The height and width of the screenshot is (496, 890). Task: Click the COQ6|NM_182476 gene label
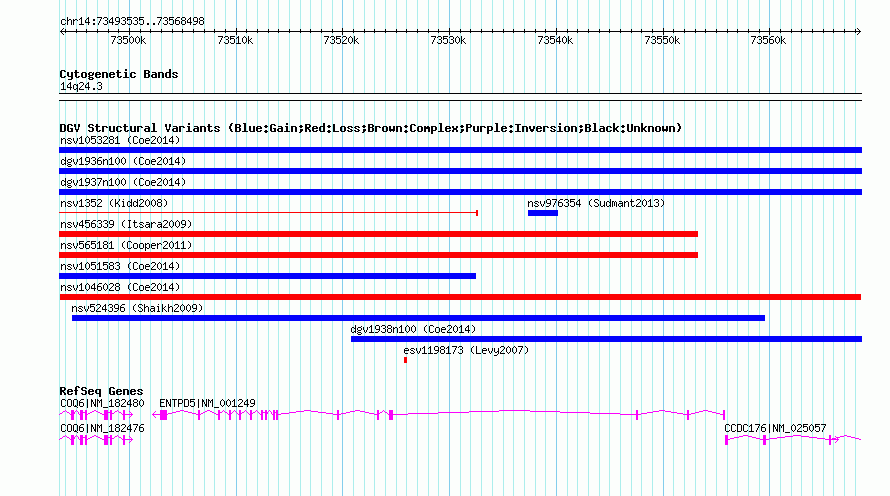coord(102,428)
